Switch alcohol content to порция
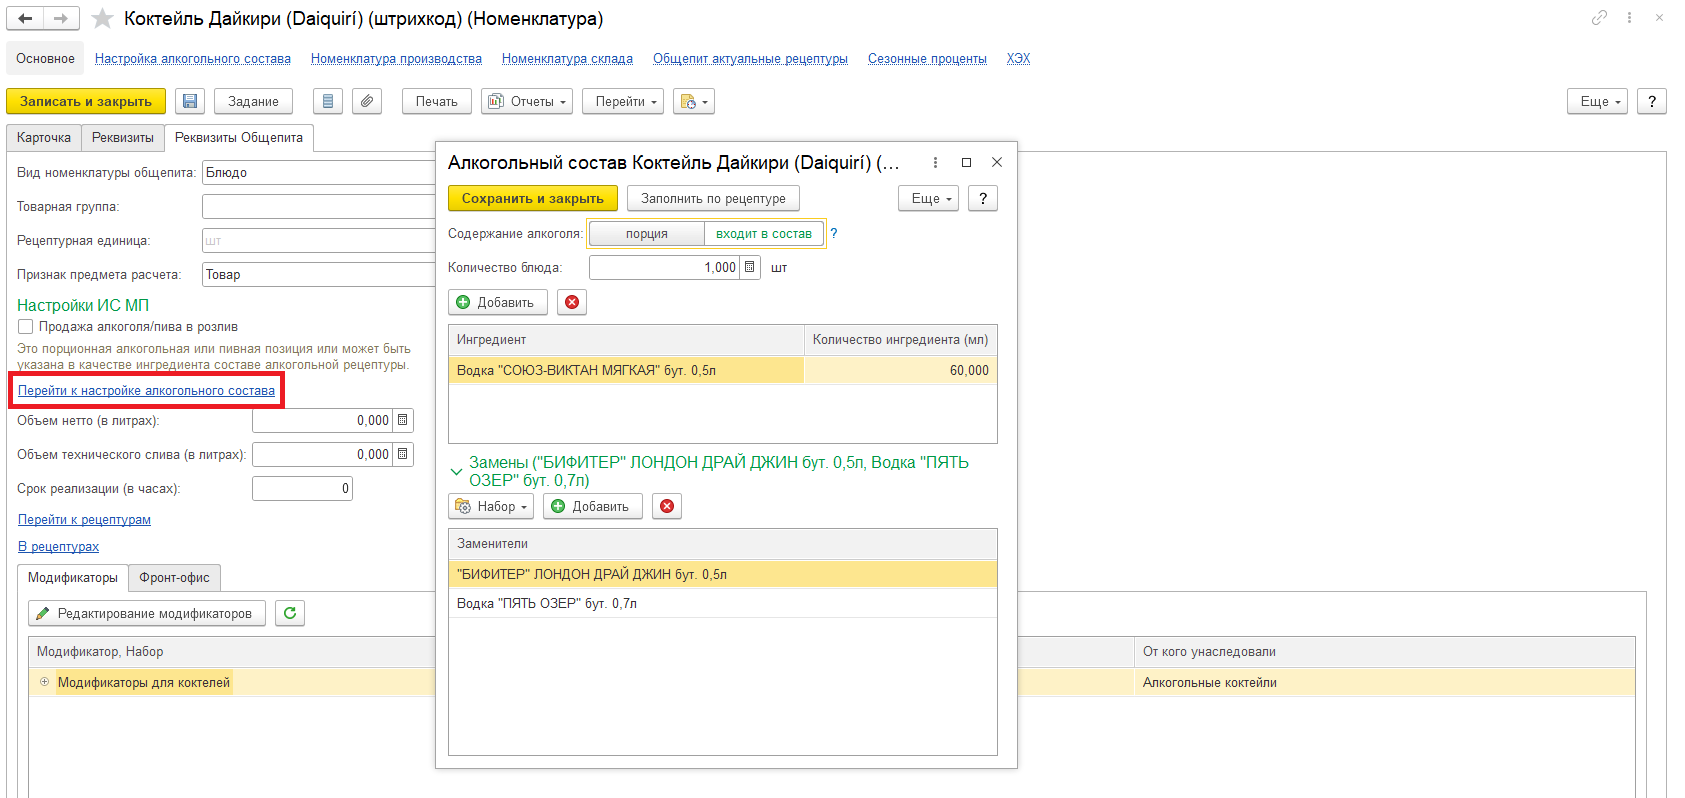The height and width of the screenshot is (798, 1685). click(x=647, y=233)
